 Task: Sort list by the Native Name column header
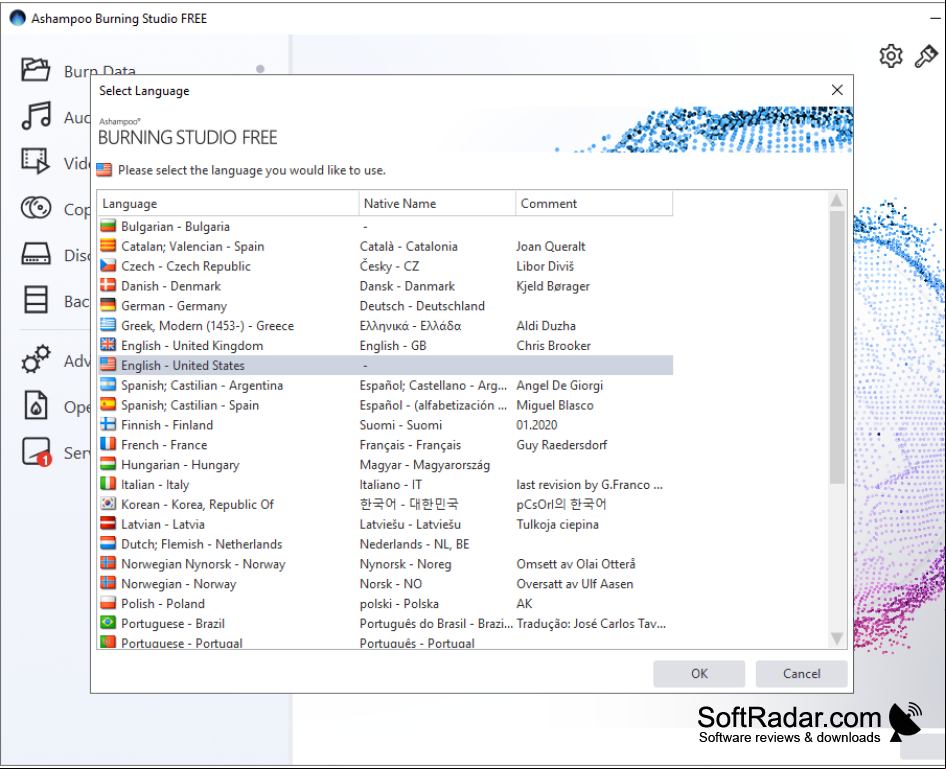[x=437, y=204]
